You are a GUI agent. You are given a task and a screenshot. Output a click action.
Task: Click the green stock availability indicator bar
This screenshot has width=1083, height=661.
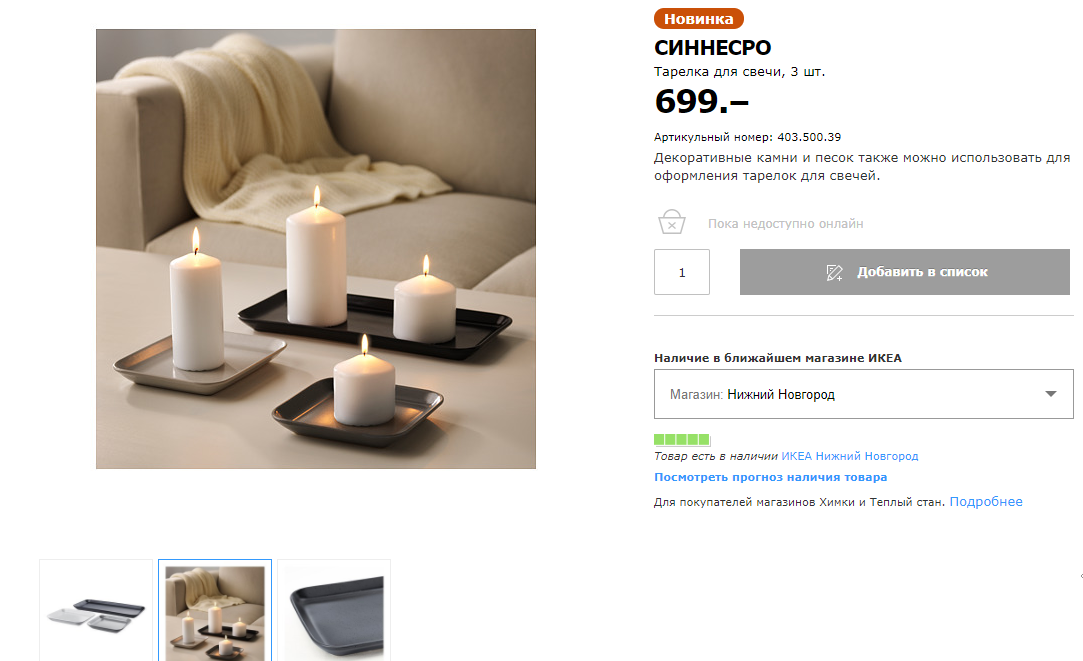pos(682,439)
